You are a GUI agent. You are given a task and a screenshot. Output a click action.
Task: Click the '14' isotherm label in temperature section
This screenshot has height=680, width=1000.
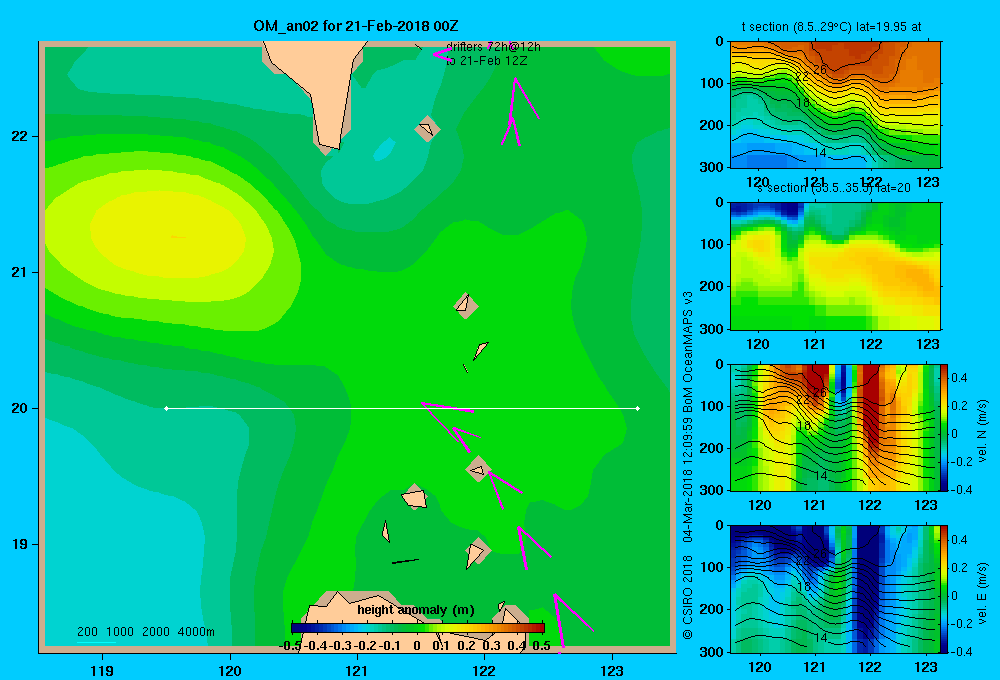pos(820,152)
